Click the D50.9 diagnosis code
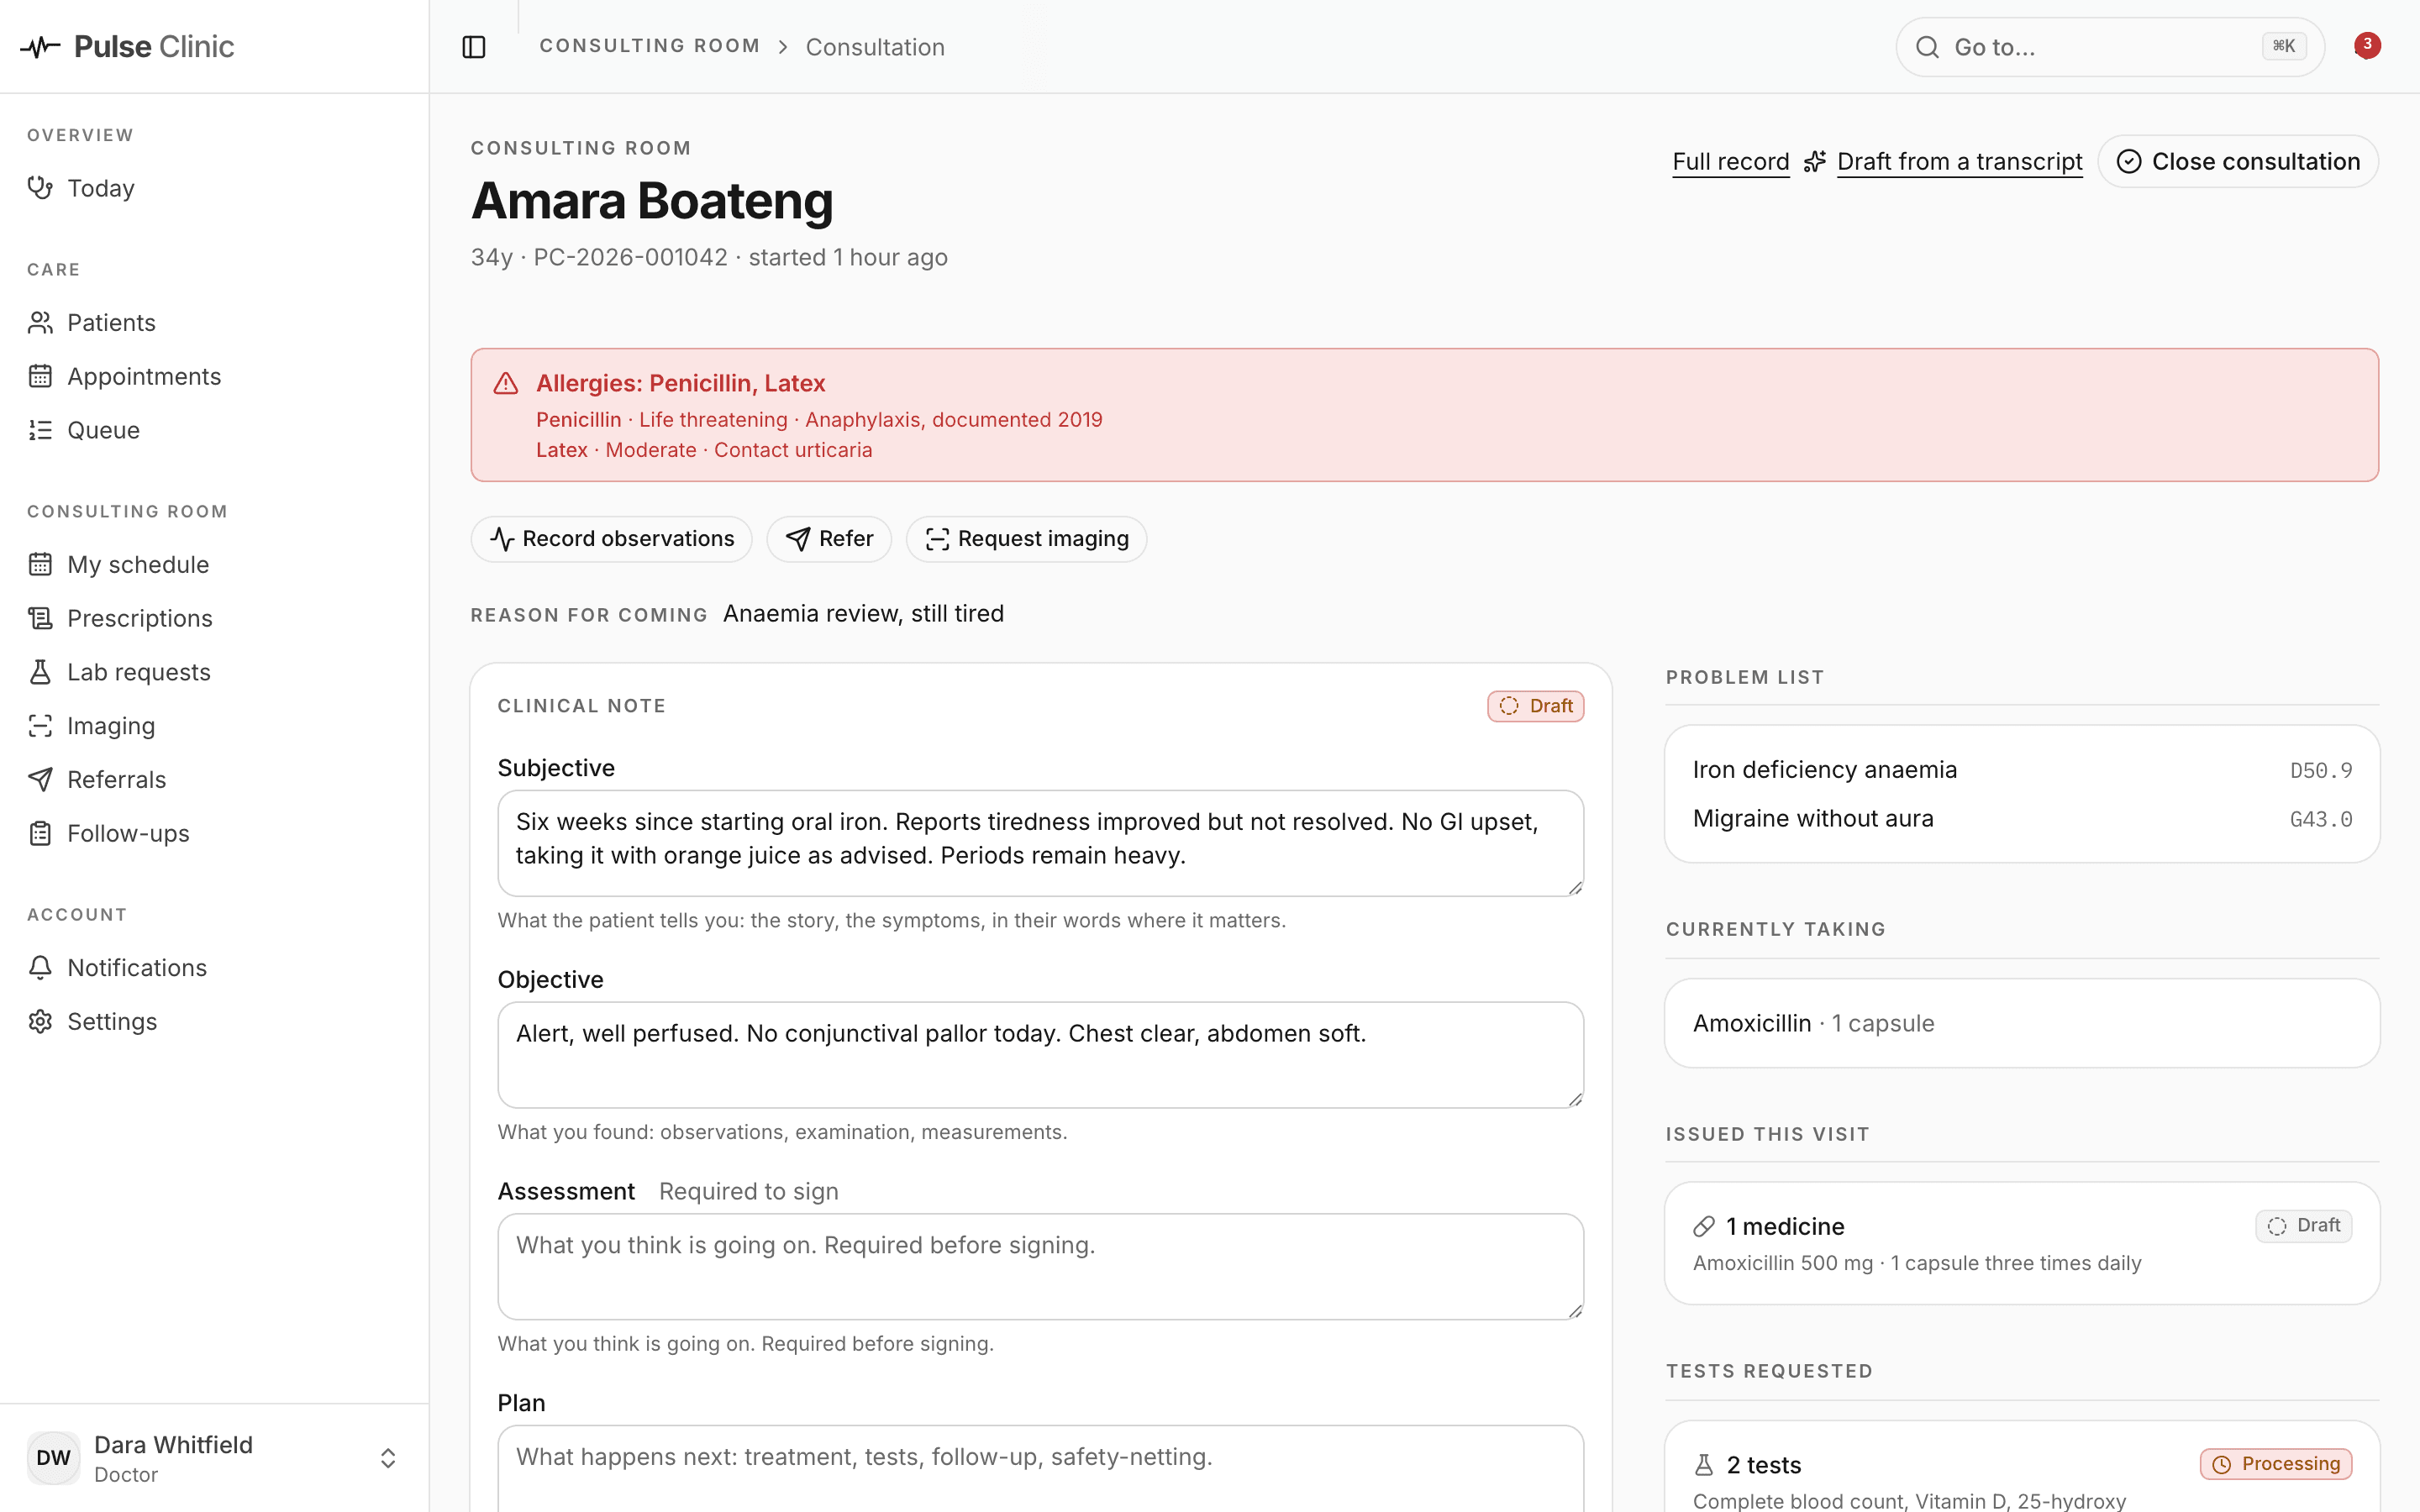 2321,771
